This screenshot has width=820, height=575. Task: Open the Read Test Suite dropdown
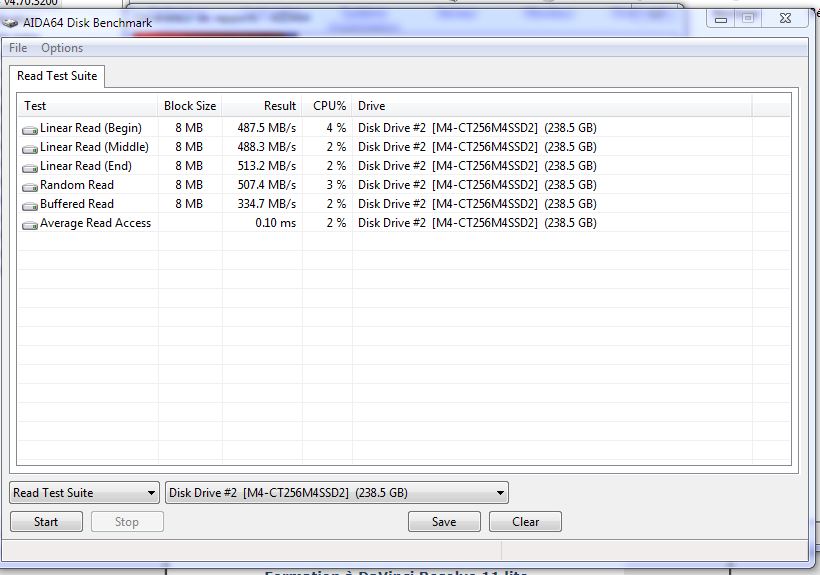tap(84, 492)
